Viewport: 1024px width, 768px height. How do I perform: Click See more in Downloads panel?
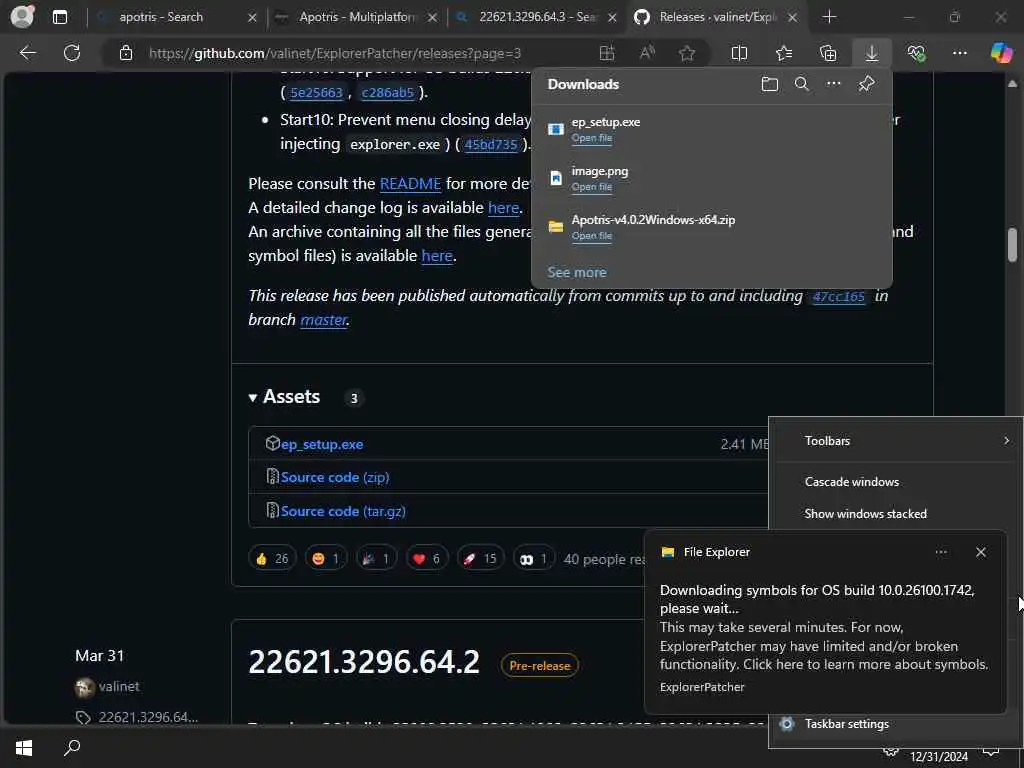tap(577, 272)
